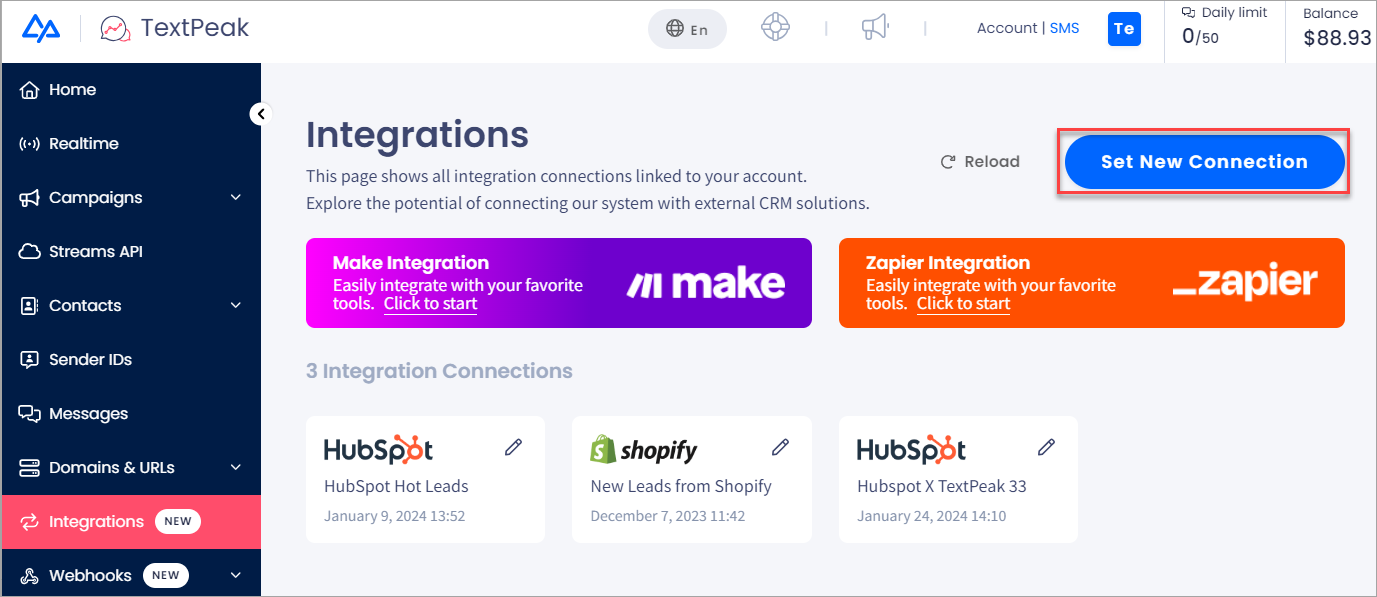Click the Streams API cloud icon
Viewport: 1377px width, 597px height.
[x=29, y=252]
